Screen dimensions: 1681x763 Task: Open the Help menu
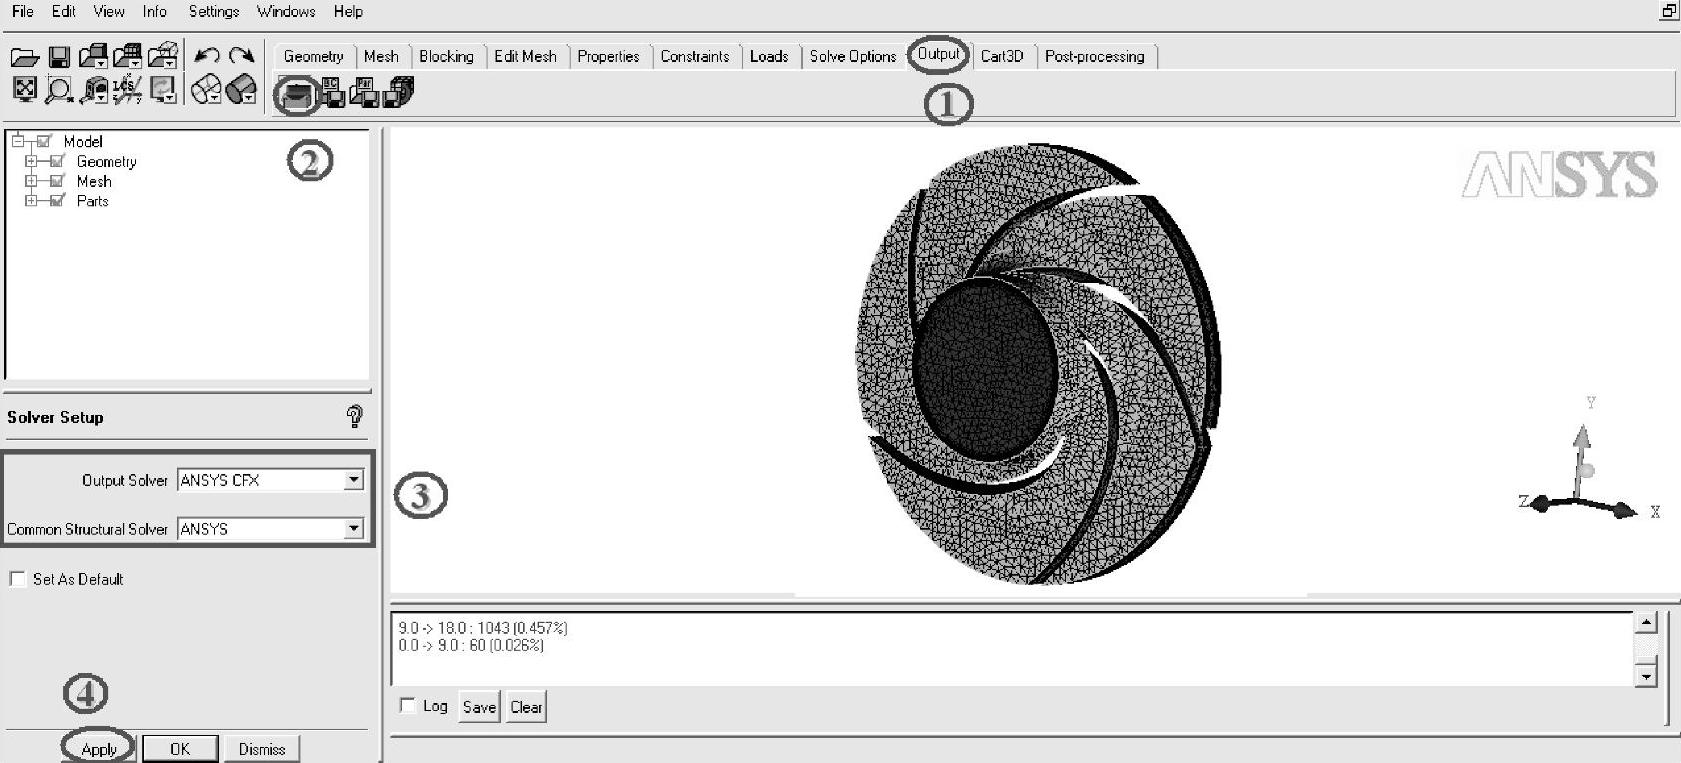pos(348,11)
